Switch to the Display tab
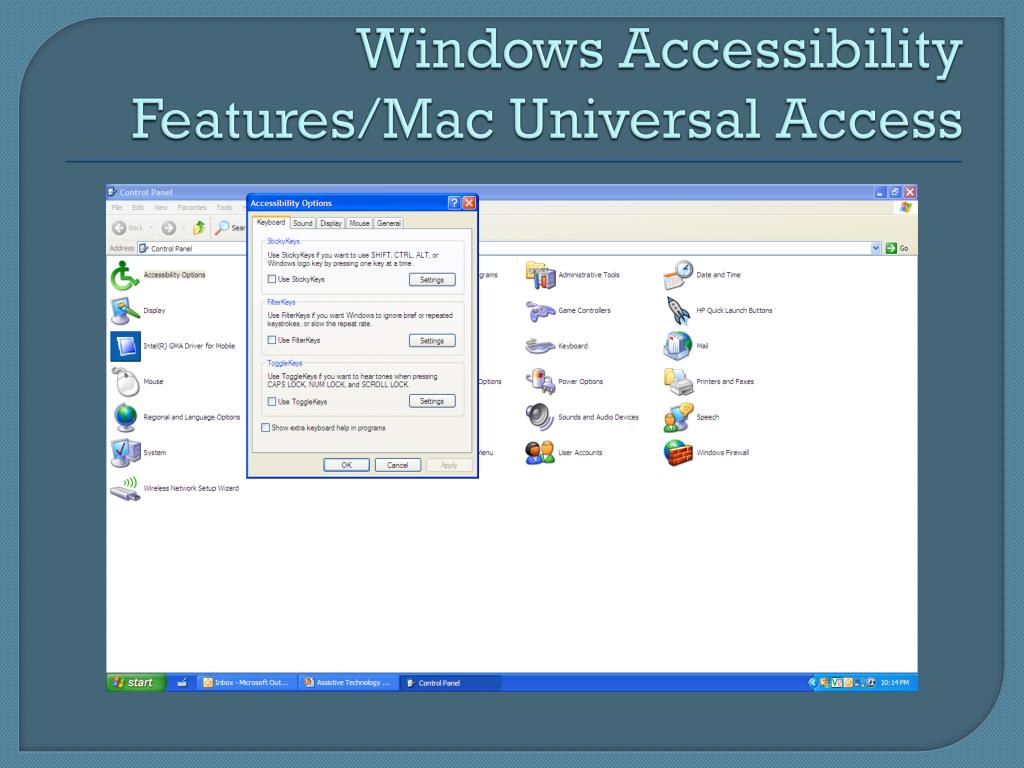Image resolution: width=1024 pixels, height=768 pixels. (x=331, y=223)
